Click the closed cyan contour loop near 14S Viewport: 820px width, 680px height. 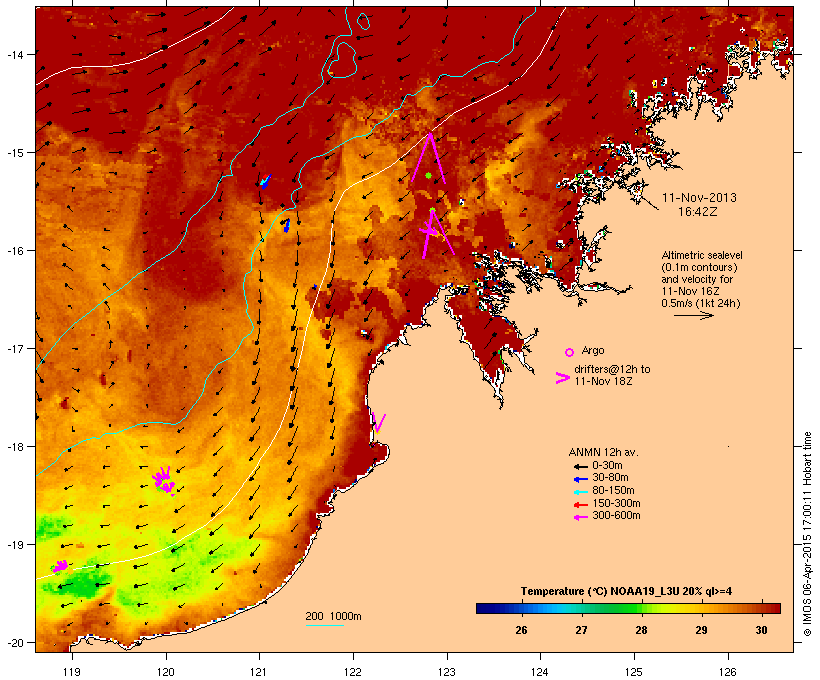(x=343, y=60)
